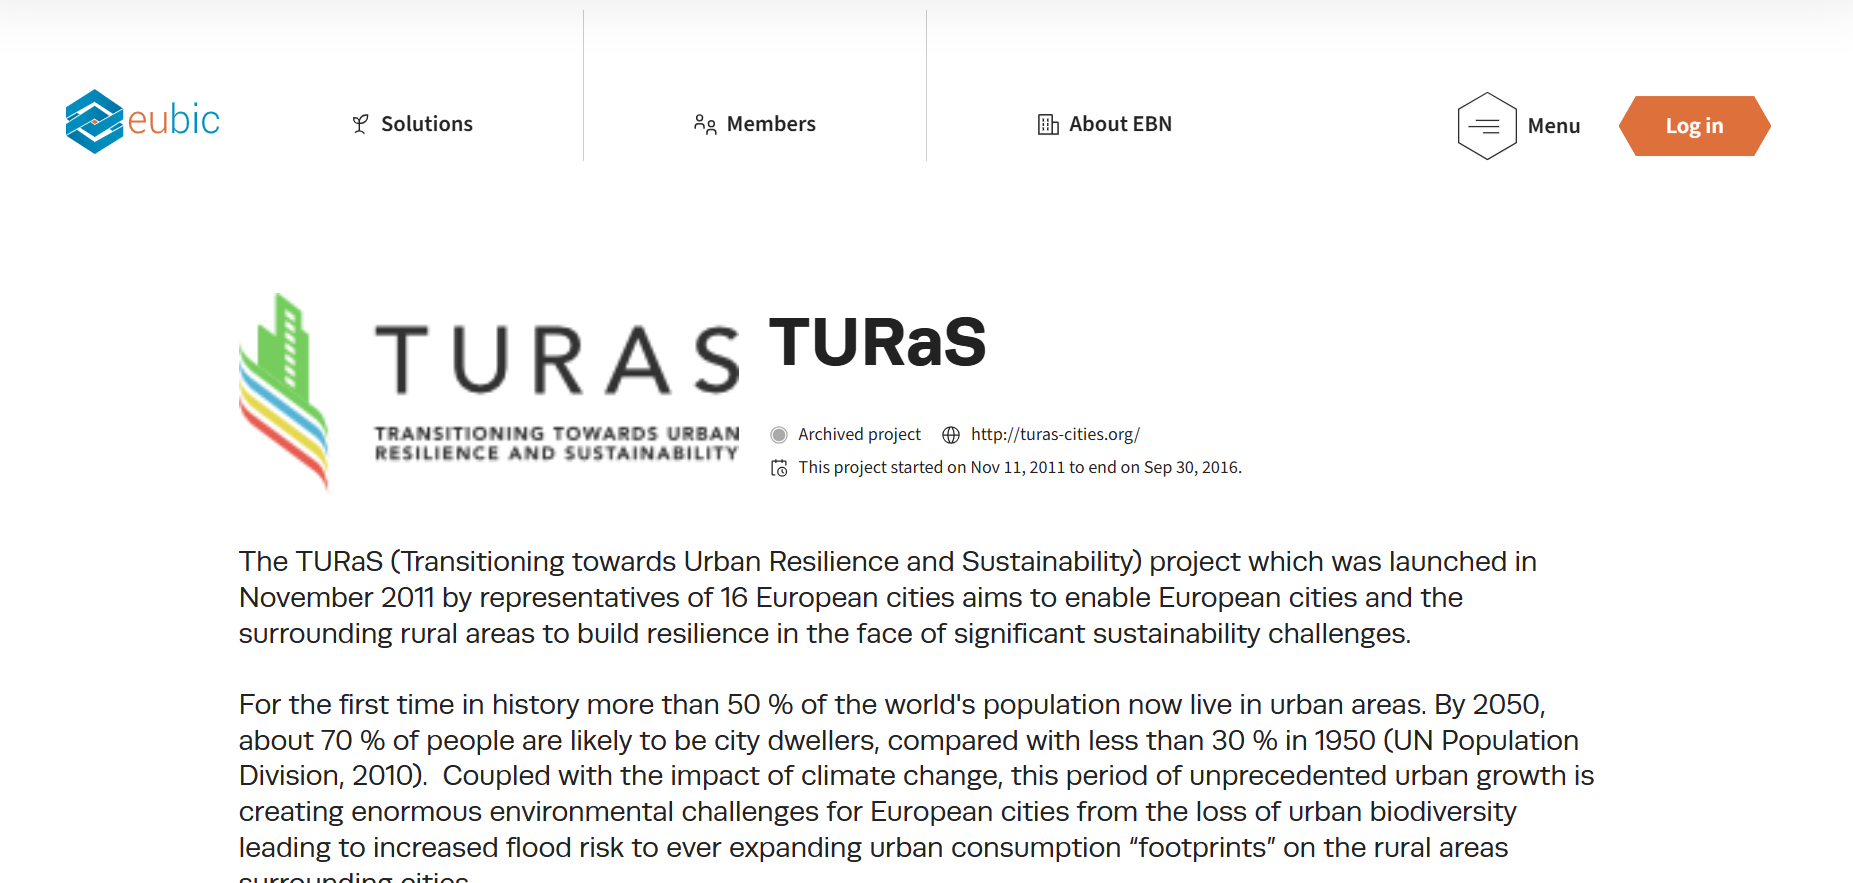Click the Menu text label
This screenshot has height=883, width=1853.
pos(1553,126)
